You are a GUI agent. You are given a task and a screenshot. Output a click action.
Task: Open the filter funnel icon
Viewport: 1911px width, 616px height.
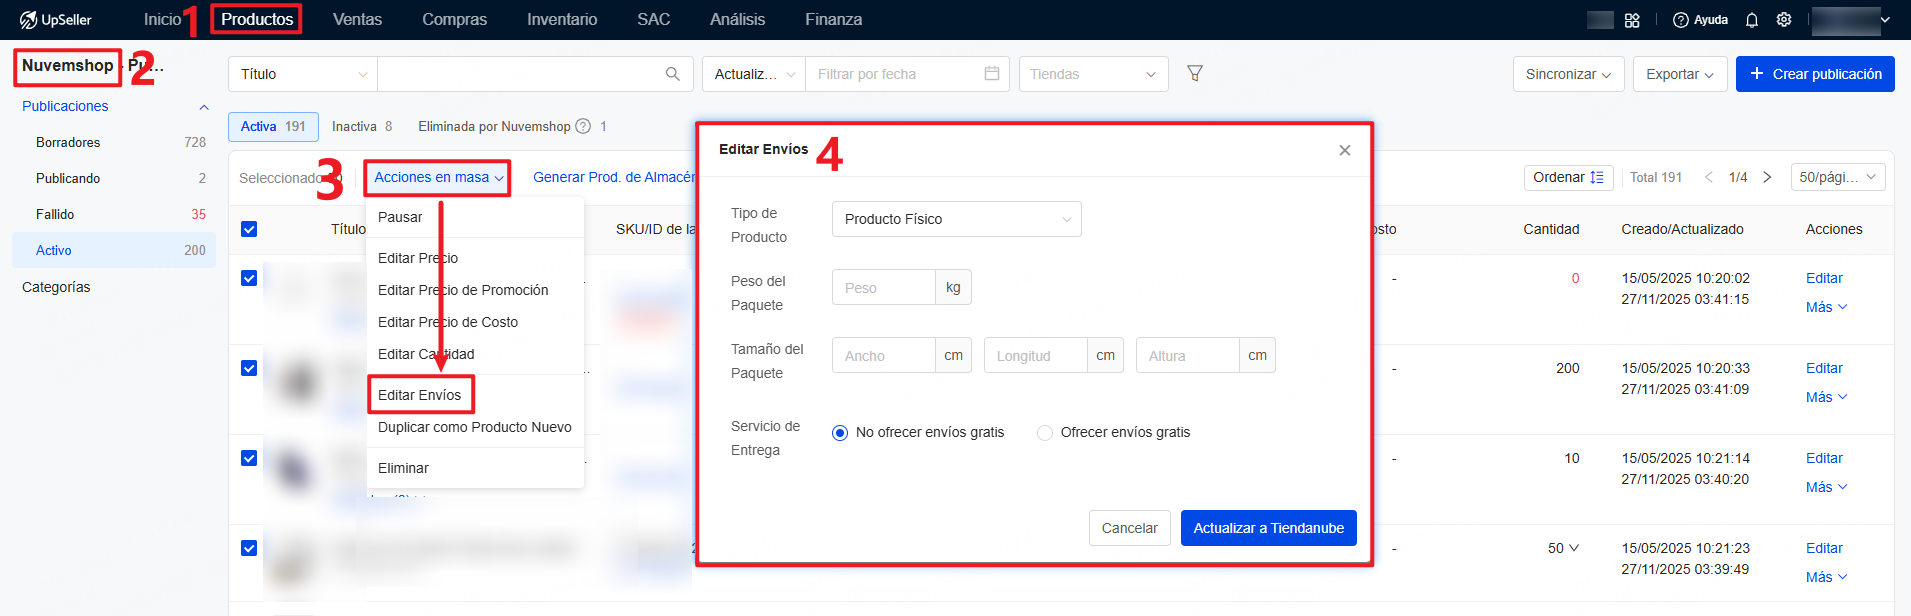coord(1194,74)
